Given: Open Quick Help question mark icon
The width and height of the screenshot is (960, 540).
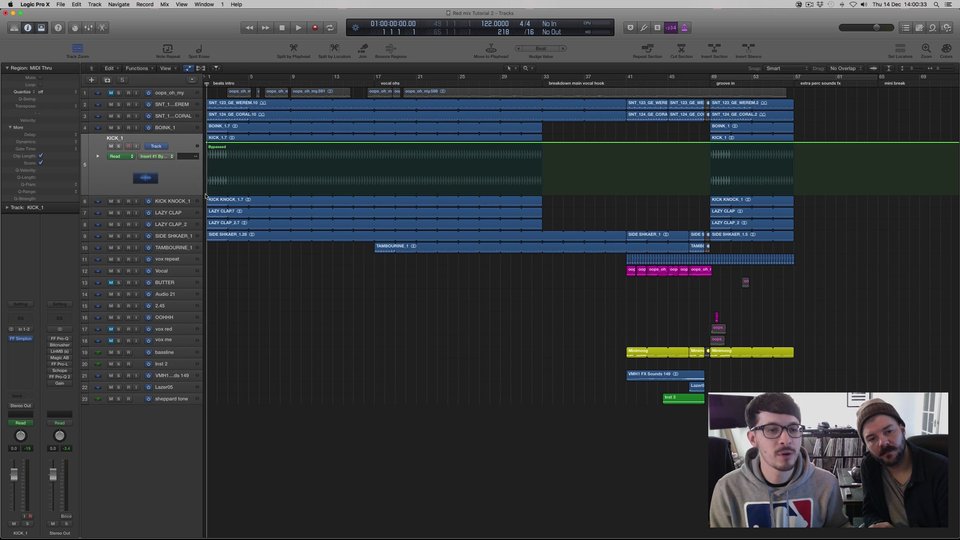Looking at the screenshot, I should coord(58,28).
